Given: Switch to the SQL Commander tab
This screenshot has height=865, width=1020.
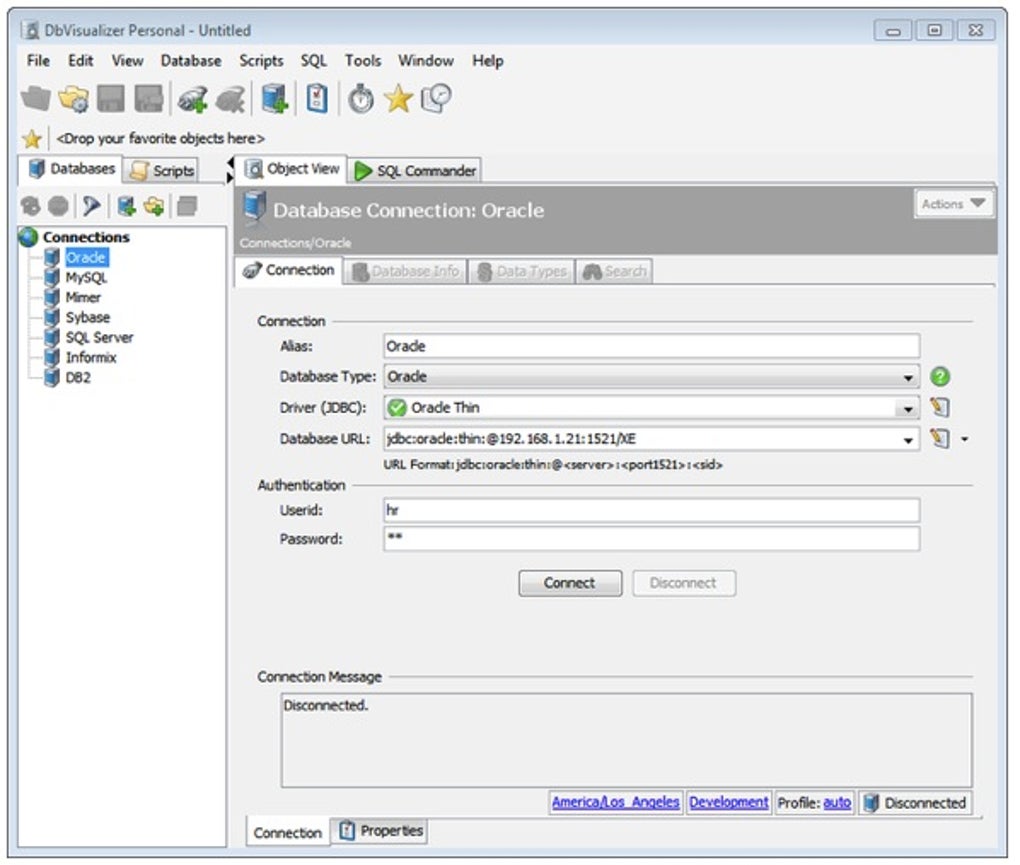Looking at the screenshot, I should 415,171.
